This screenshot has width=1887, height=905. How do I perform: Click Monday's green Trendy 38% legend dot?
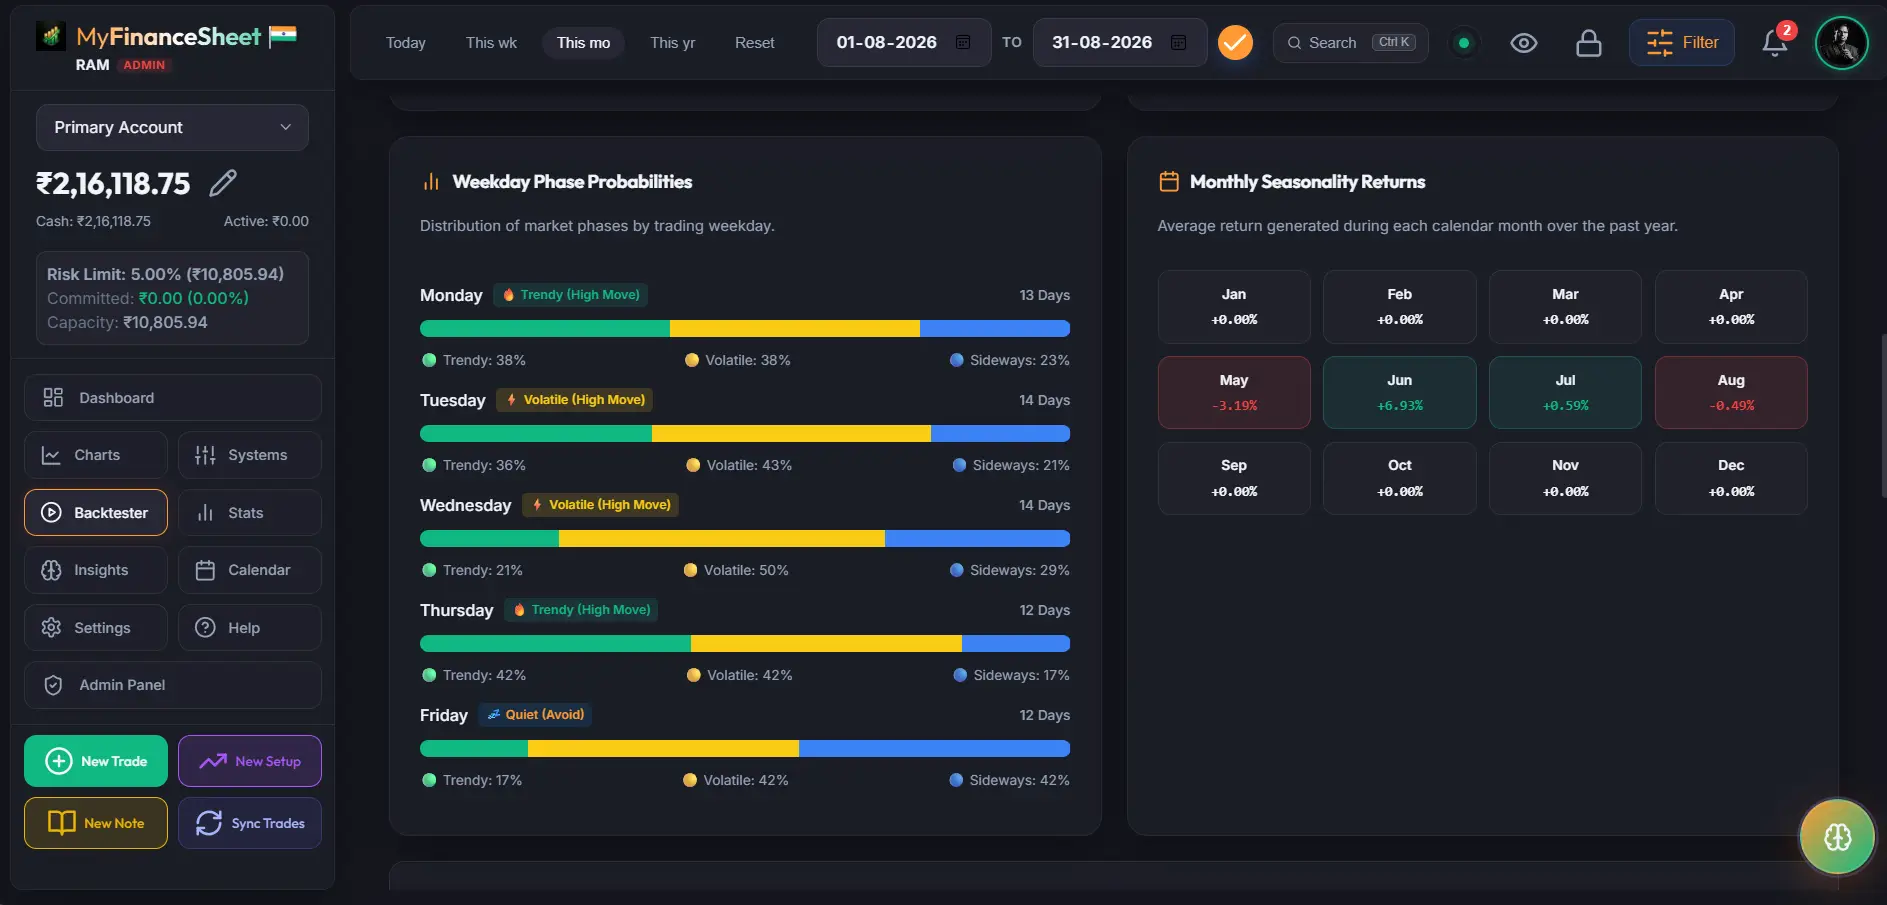tap(429, 360)
